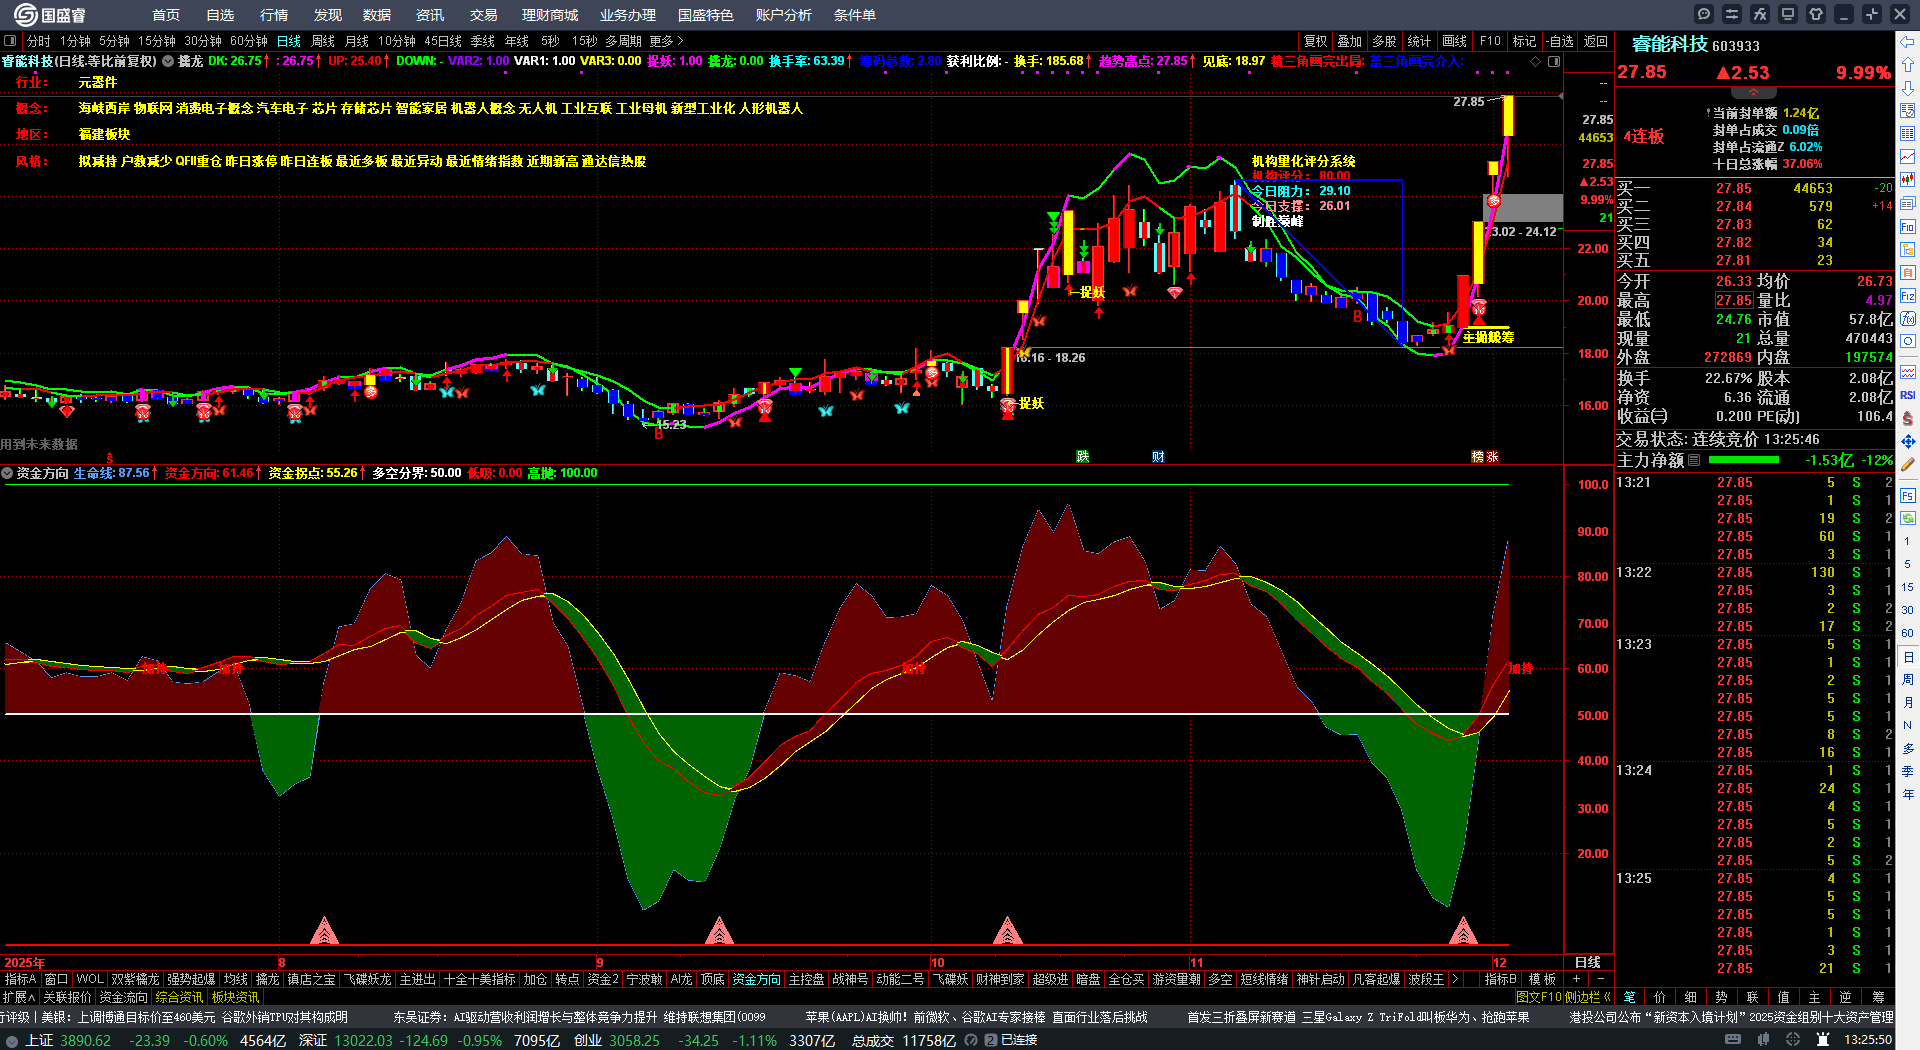Open the quote grid table icon in sidebar
Screen dimensions: 1920x1050
coord(1908,134)
